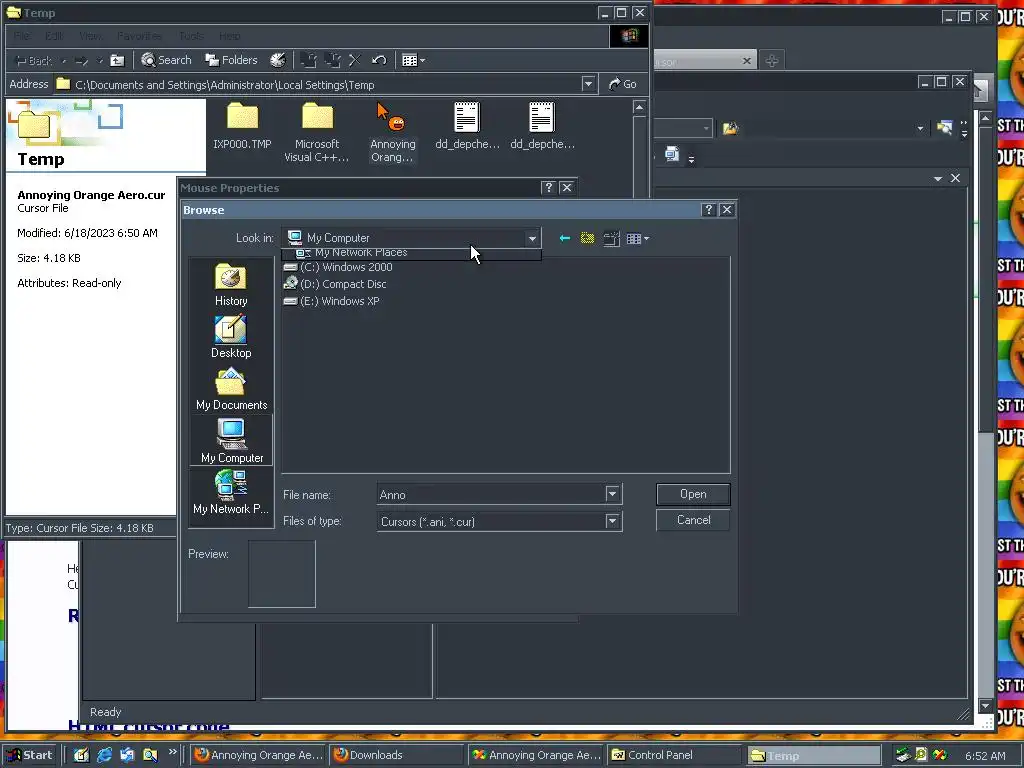Open Tools menu in Temp window
The width and height of the screenshot is (1024, 768).
(x=191, y=36)
